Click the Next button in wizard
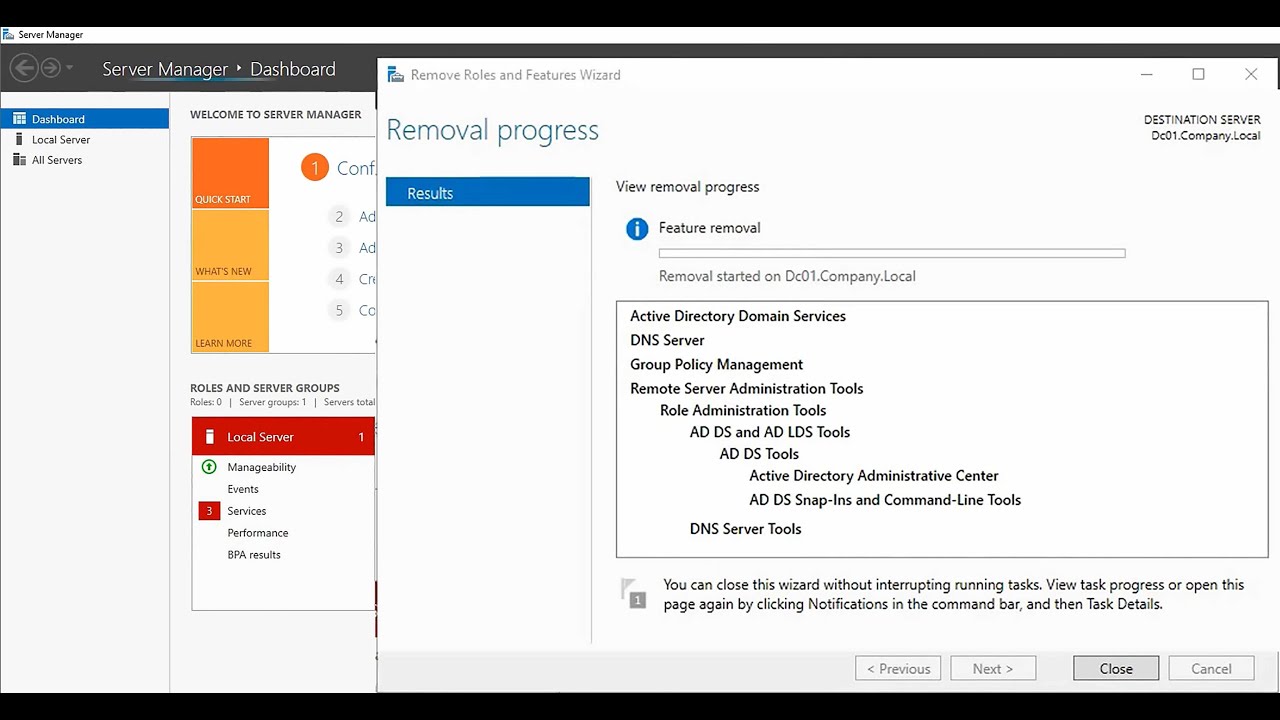This screenshot has width=1280, height=720. click(993, 669)
